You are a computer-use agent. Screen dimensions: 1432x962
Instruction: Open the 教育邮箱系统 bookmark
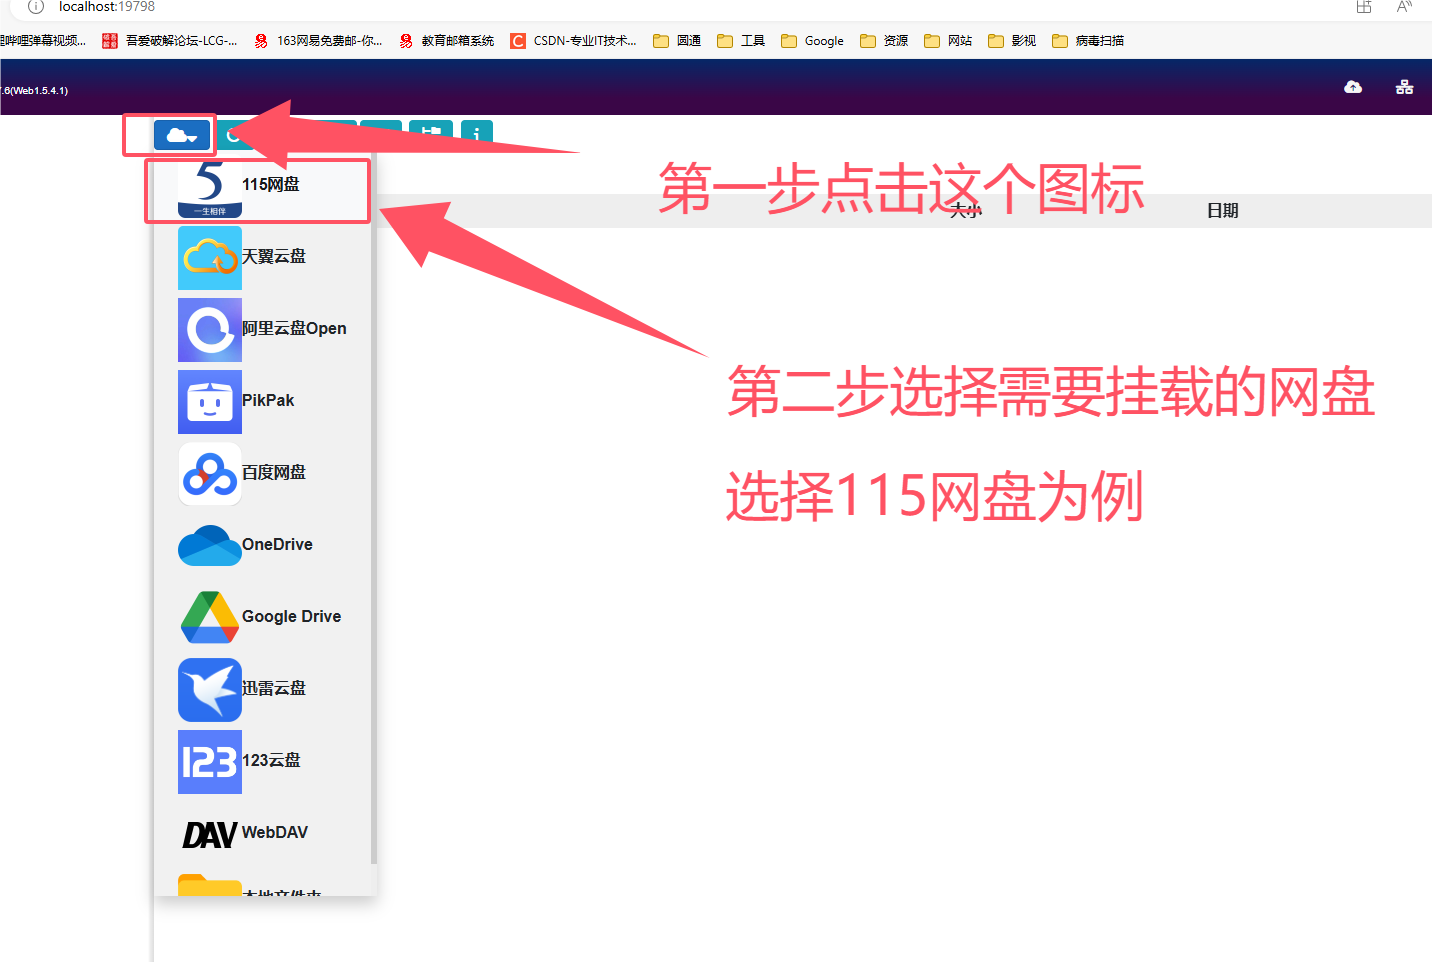[446, 41]
